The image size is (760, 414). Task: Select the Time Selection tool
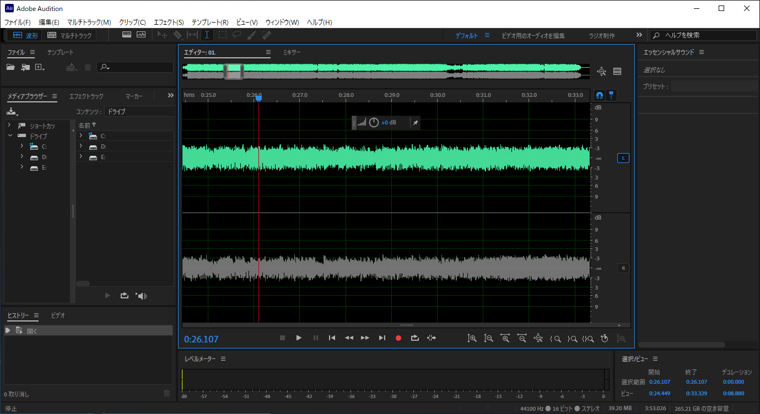(x=206, y=35)
